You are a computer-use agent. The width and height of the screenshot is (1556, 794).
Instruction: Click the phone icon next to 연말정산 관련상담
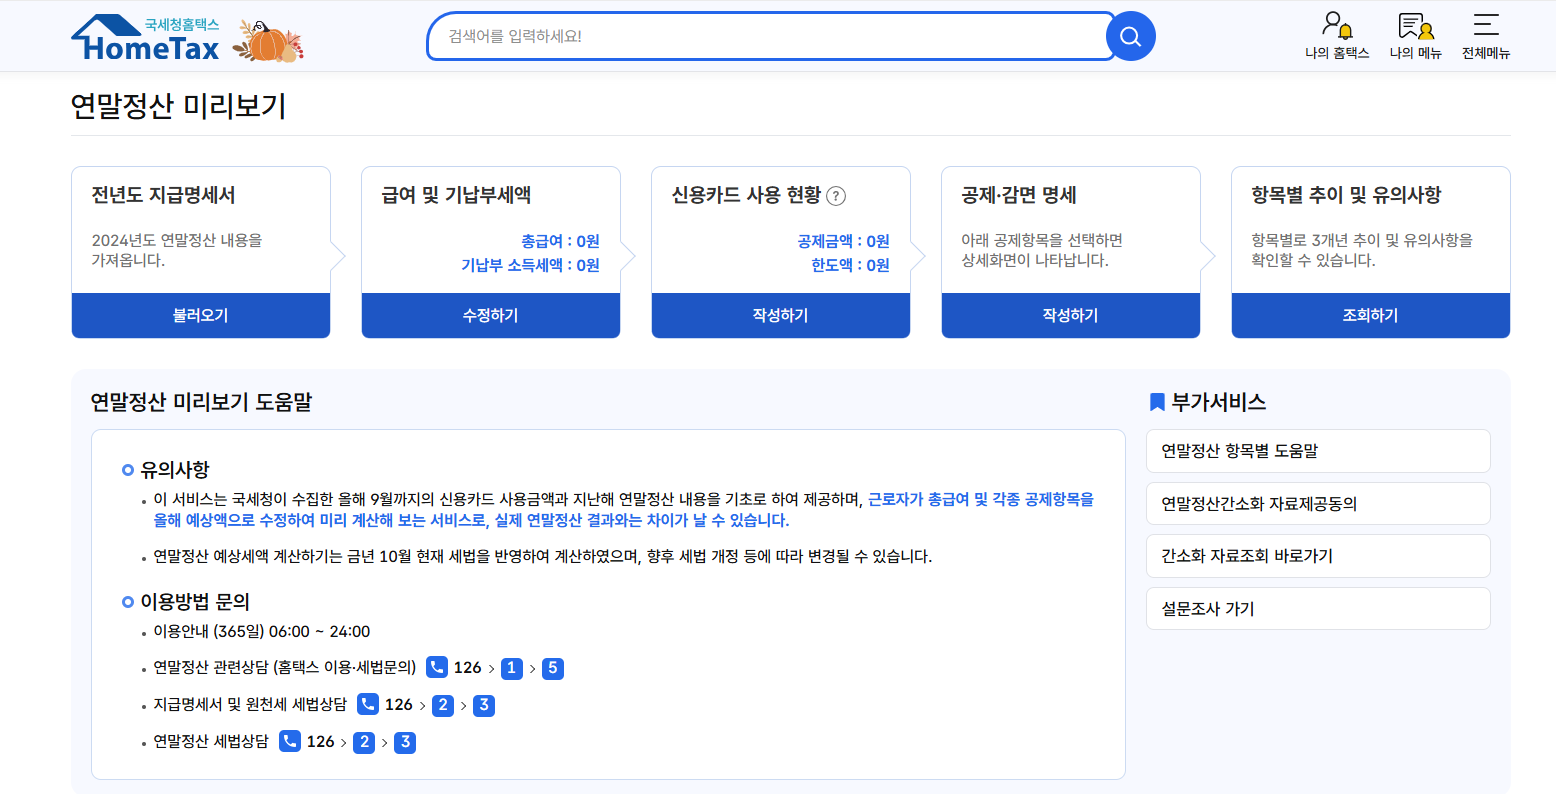coord(435,667)
